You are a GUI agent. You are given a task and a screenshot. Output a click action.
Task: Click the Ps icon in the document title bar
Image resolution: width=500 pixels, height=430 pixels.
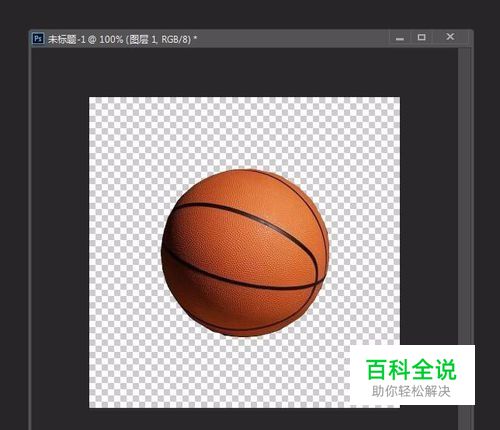click(38, 38)
